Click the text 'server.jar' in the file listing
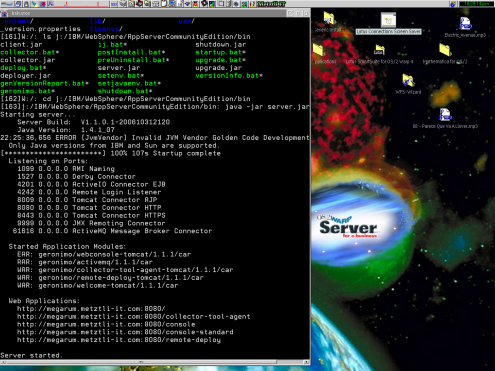Screen dimensions: 495x371 click(x=119, y=68)
